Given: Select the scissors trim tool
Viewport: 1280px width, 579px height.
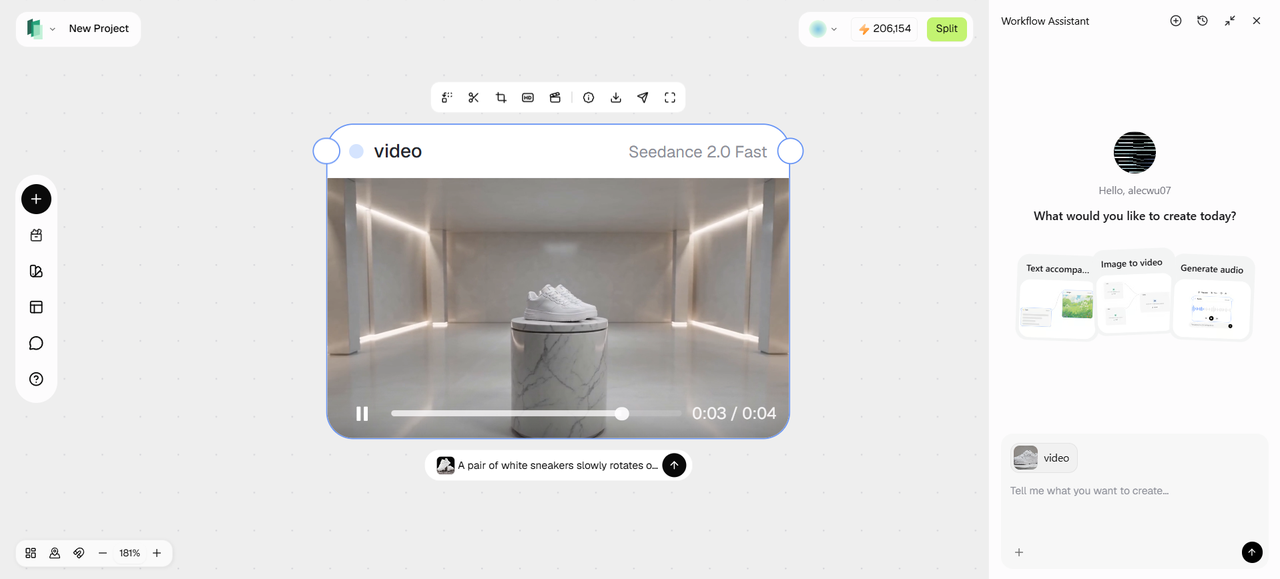Looking at the screenshot, I should [x=474, y=97].
